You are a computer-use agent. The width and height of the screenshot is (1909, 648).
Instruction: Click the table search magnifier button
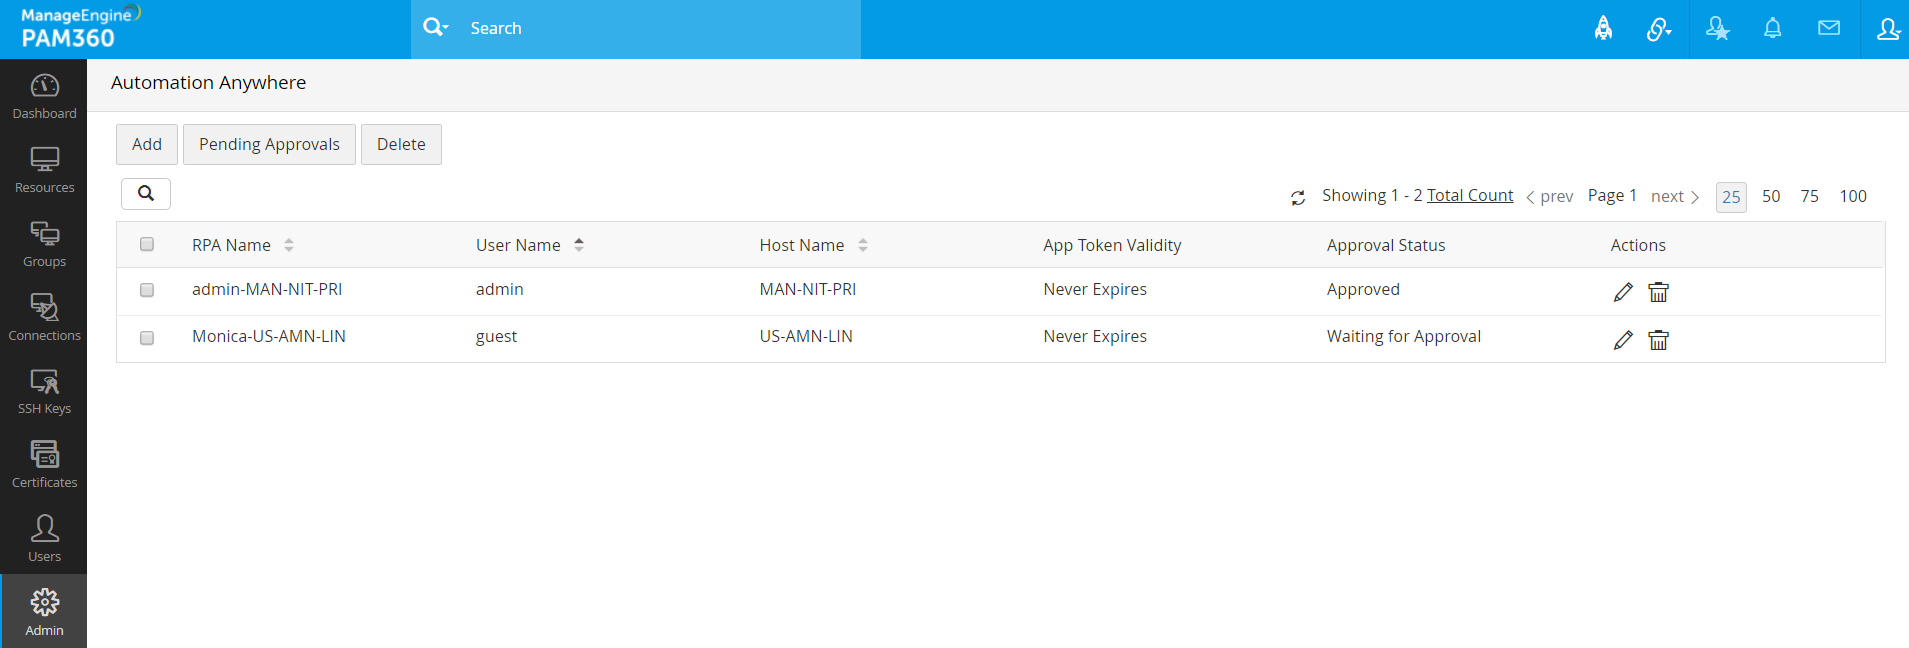pos(146,194)
